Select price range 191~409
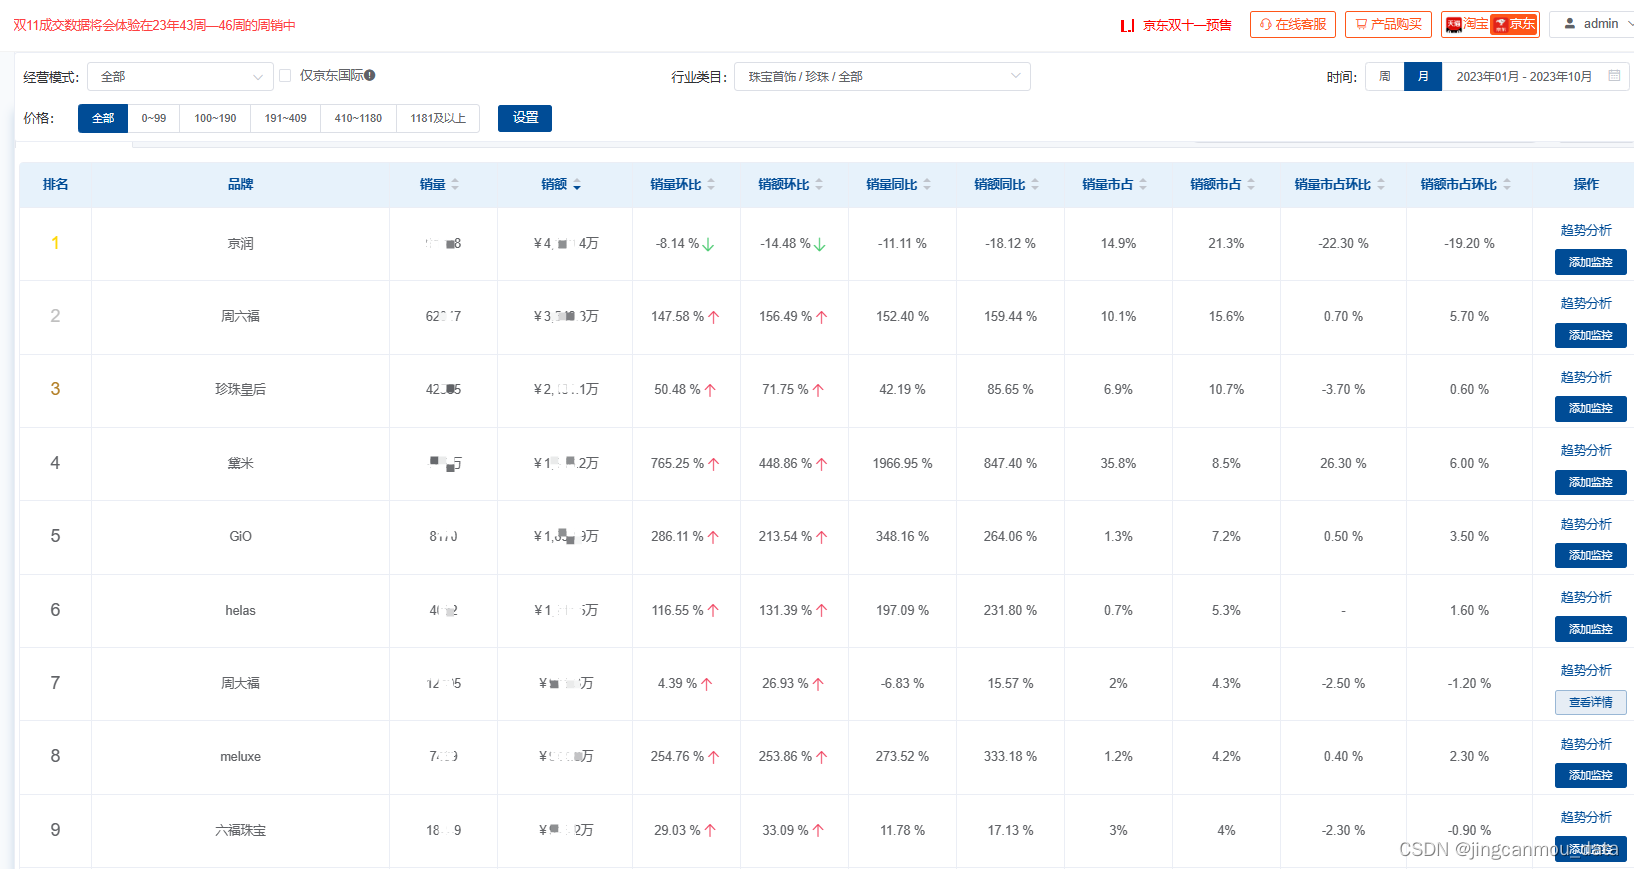Image resolution: width=1634 pixels, height=869 pixels. tap(285, 118)
